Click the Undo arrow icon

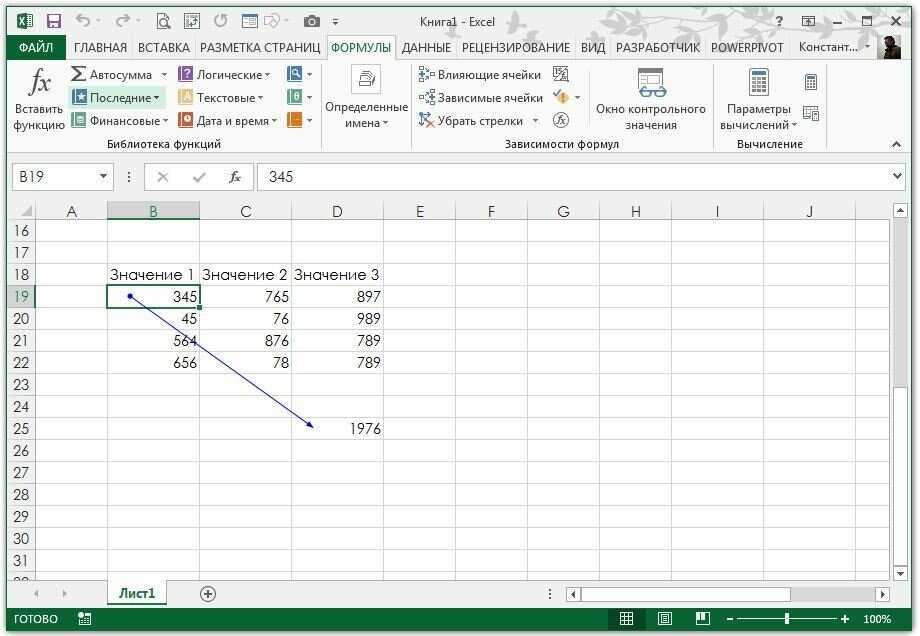pos(83,21)
